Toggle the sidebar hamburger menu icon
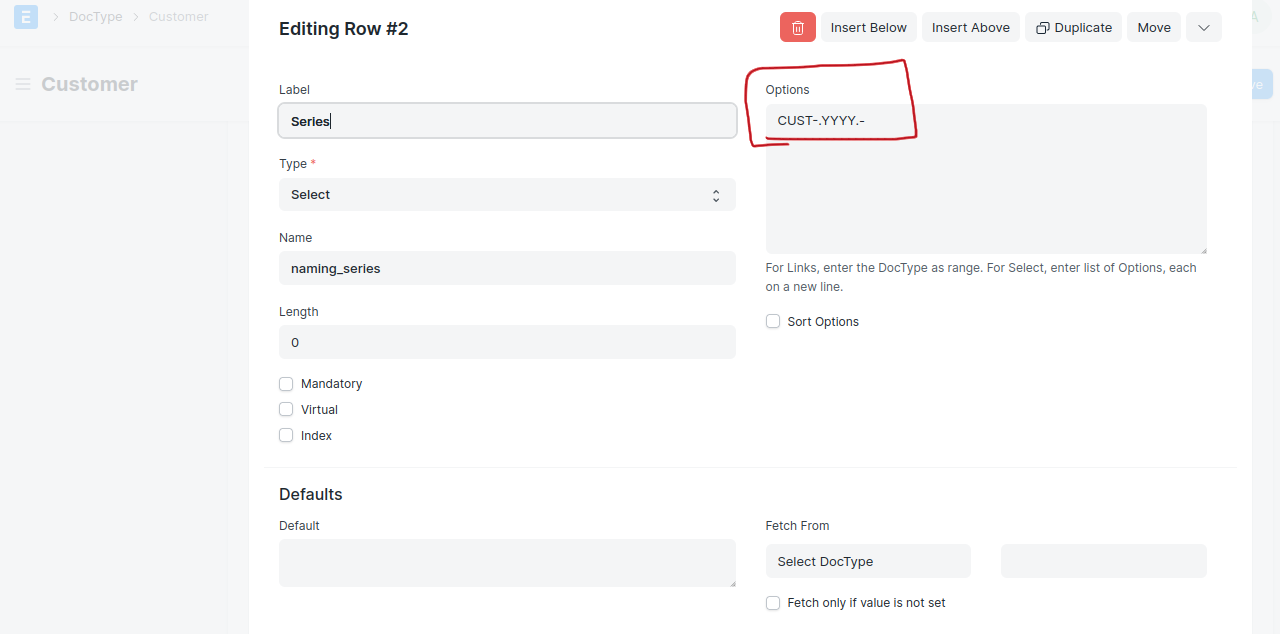The image size is (1280, 640). tap(23, 85)
